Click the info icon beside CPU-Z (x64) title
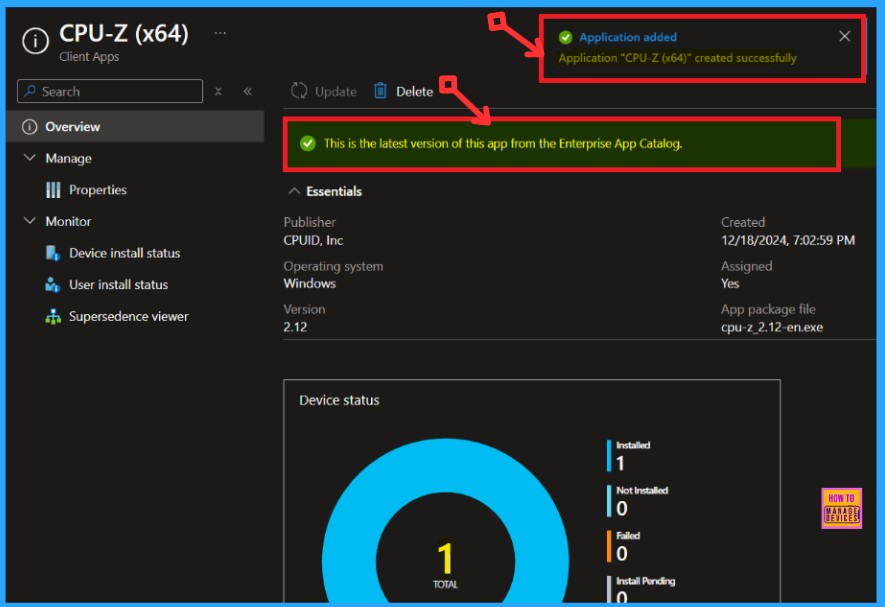The width and height of the screenshot is (885, 607). tap(35, 41)
